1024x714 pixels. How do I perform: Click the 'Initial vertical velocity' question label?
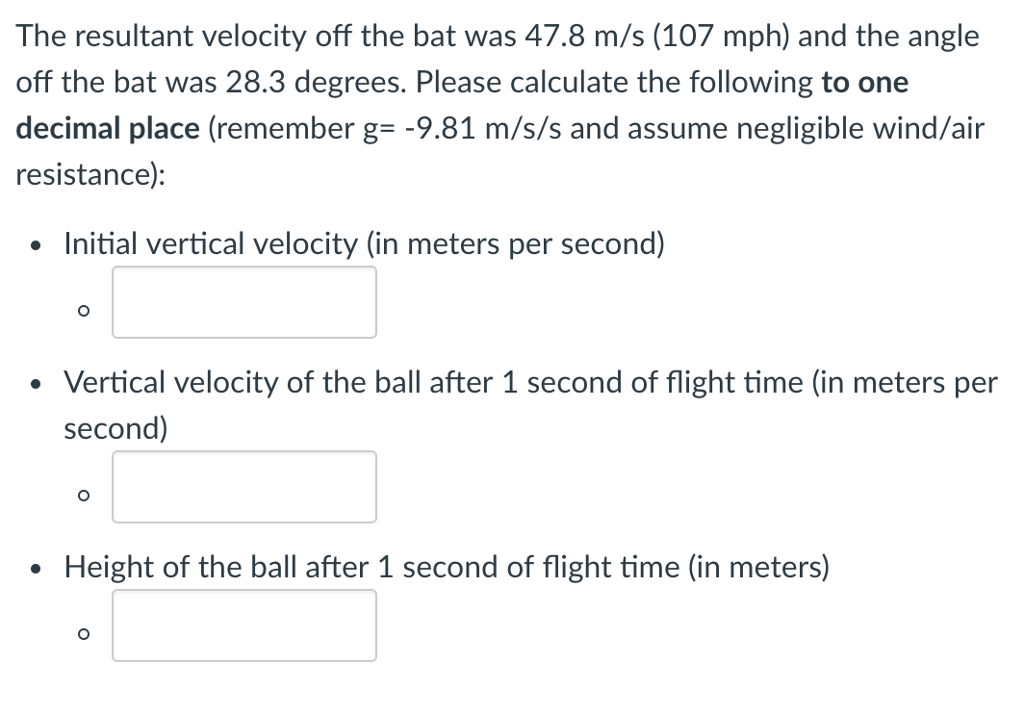[364, 244]
